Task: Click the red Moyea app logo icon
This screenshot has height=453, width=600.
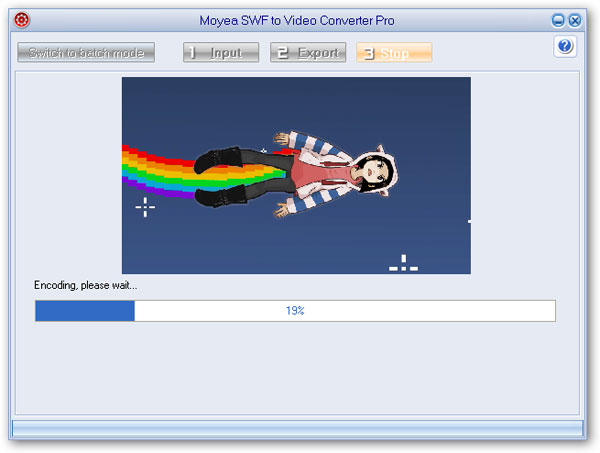Action: coord(22,20)
